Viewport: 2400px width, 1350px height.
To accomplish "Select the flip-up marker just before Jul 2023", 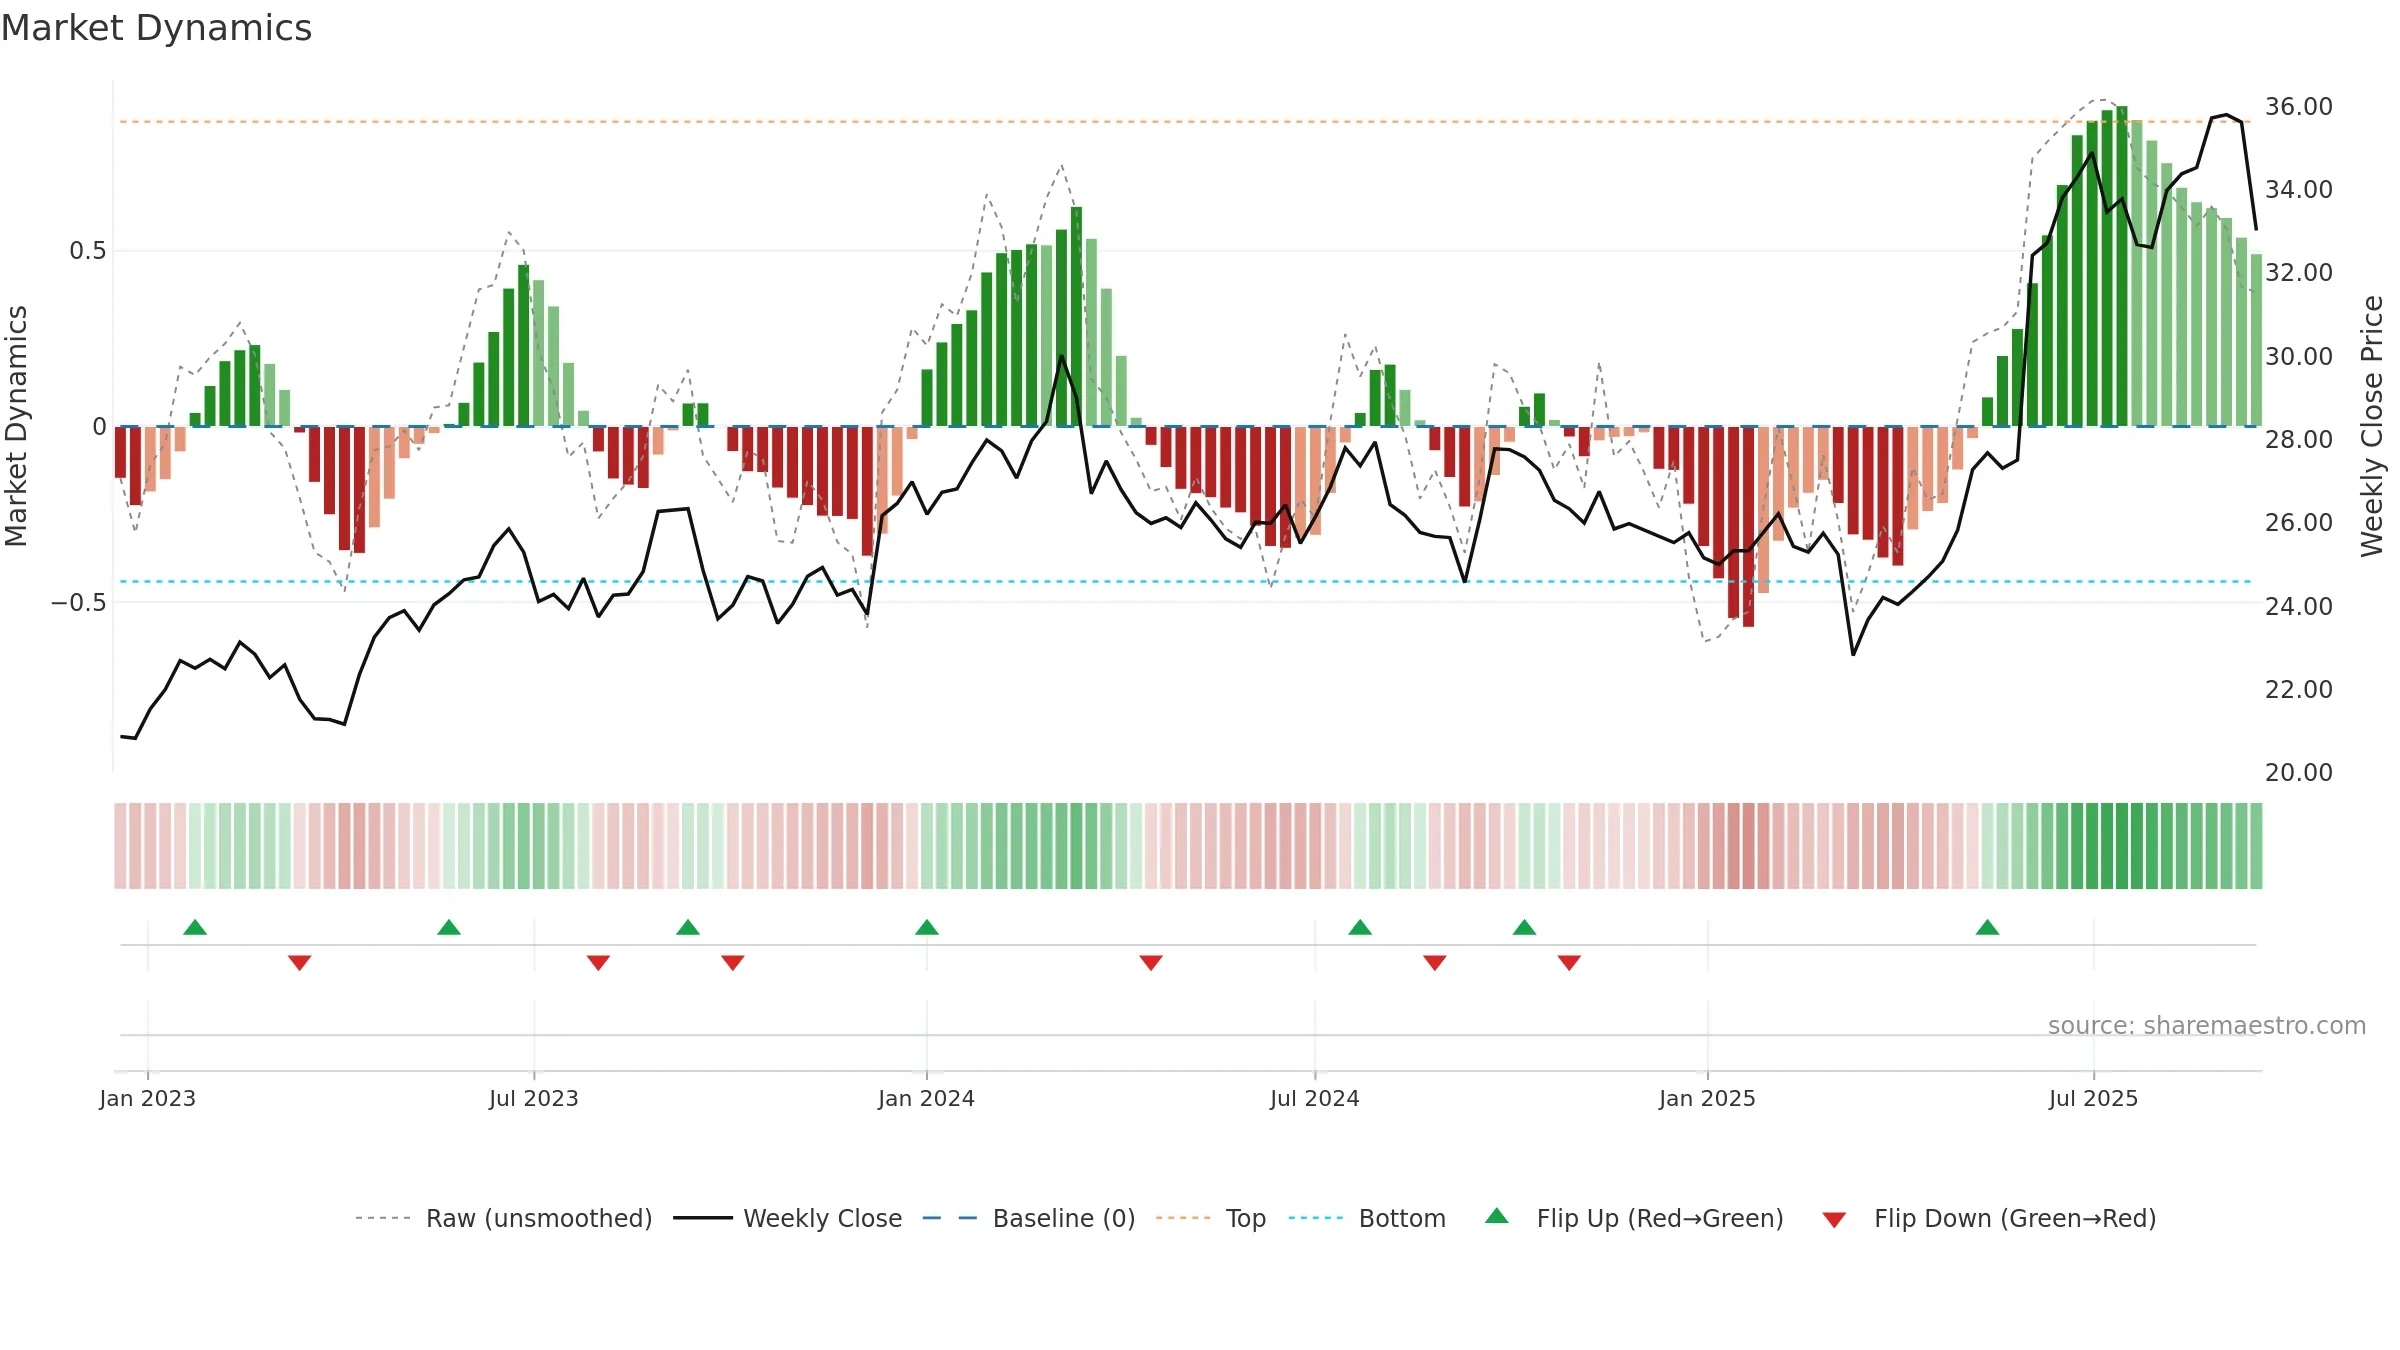I will tap(449, 927).
